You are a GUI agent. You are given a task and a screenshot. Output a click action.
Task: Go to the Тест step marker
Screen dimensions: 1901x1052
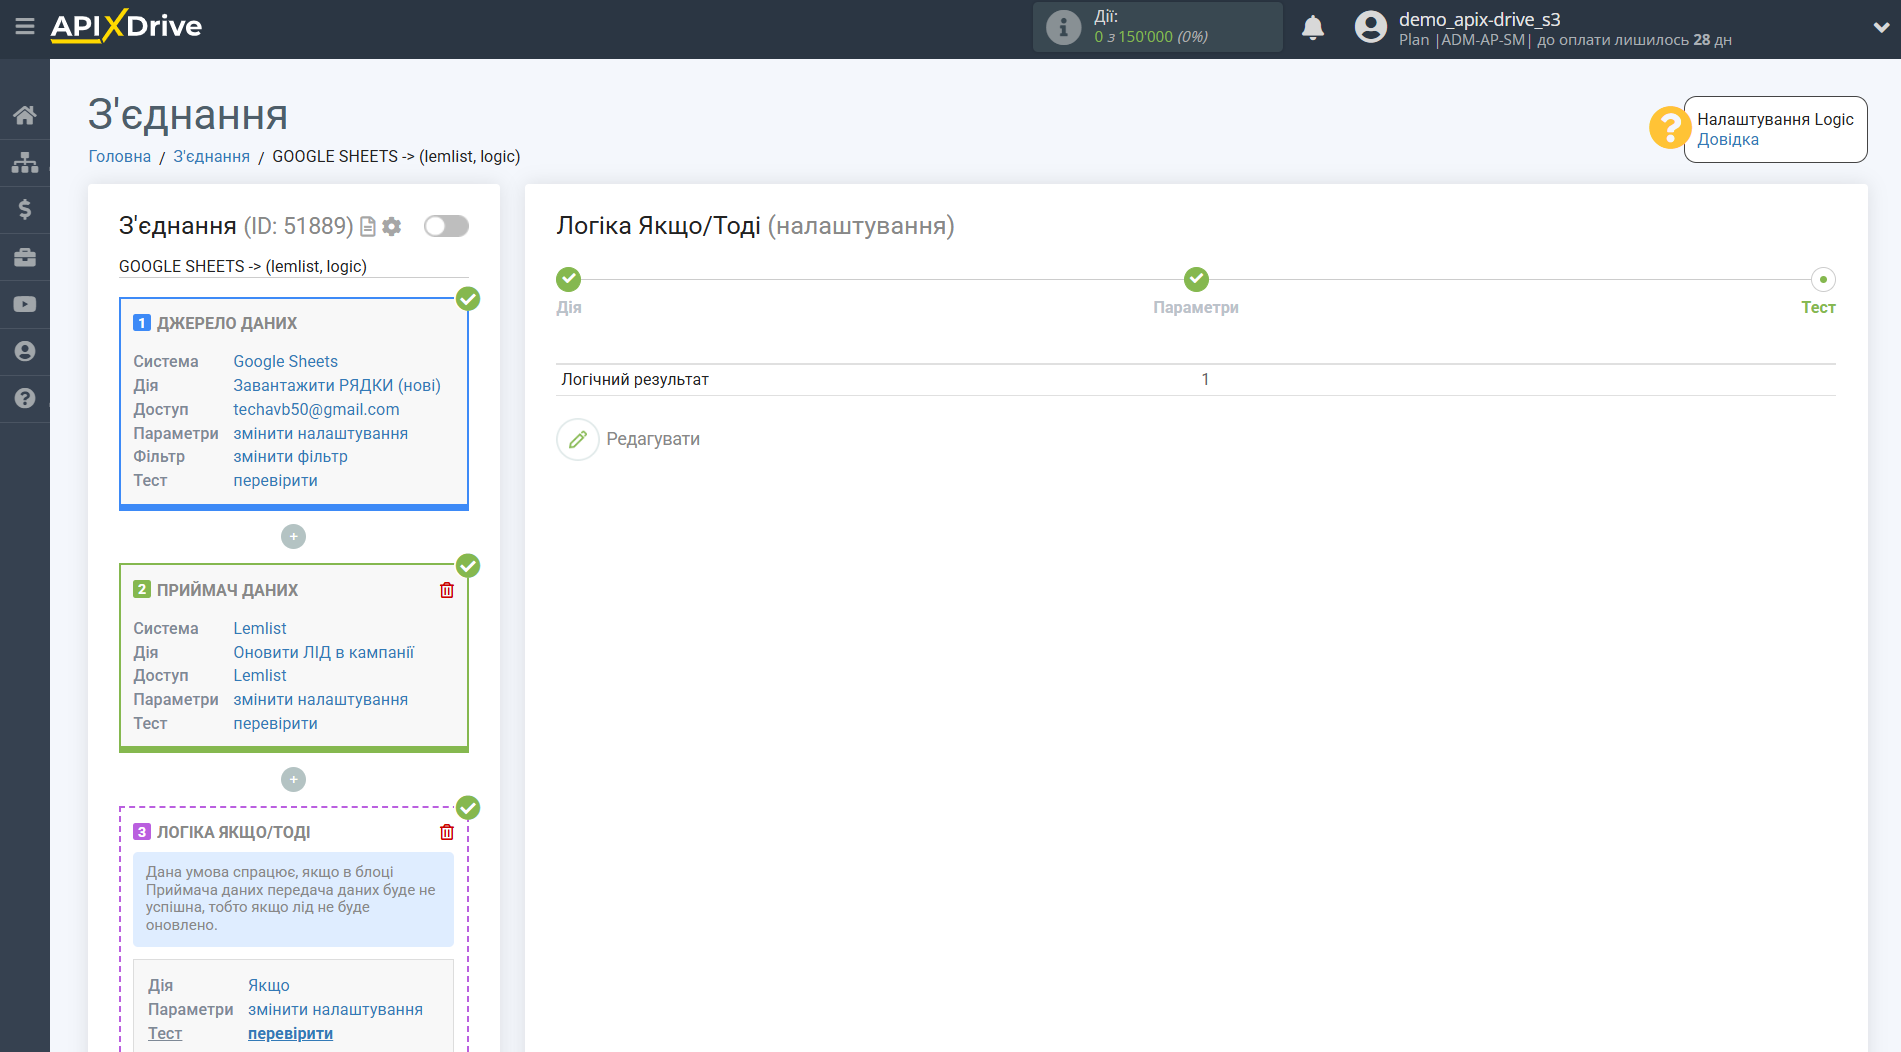click(1823, 279)
